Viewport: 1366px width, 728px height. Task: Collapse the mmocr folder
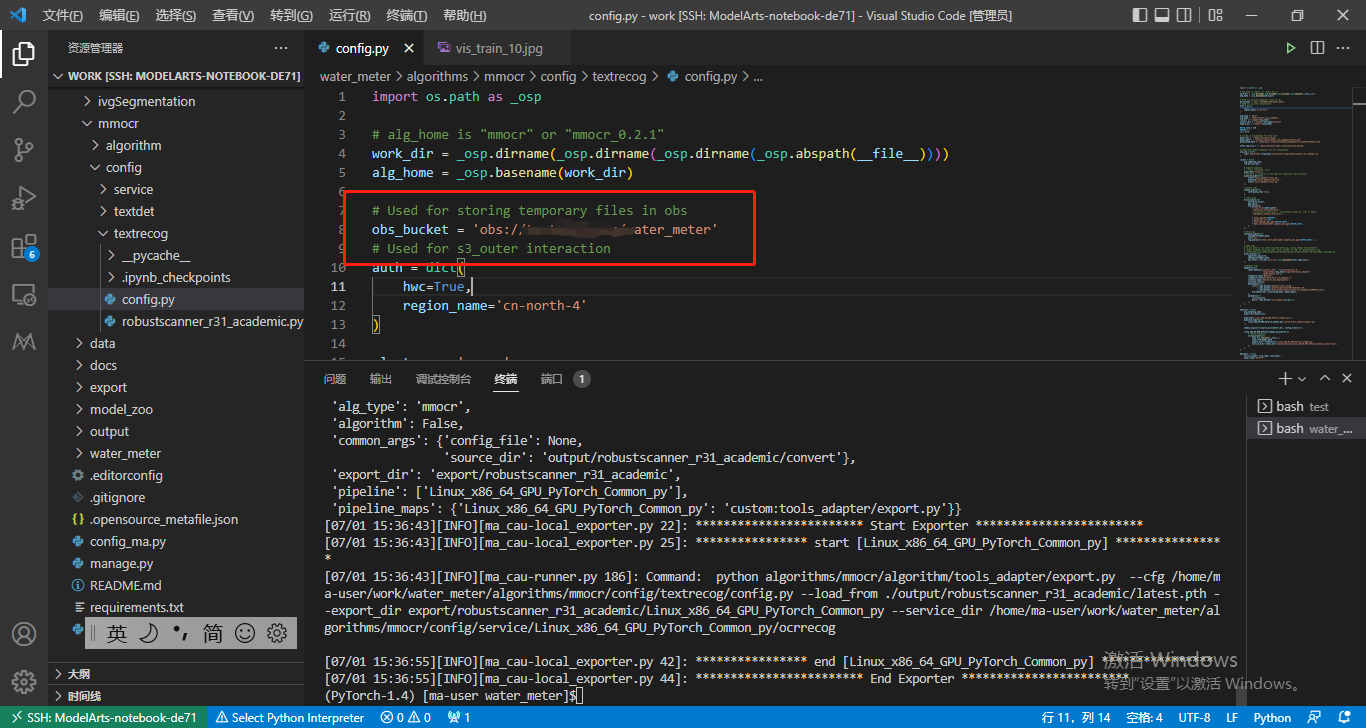pyautogui.click(x=176, y=123)
